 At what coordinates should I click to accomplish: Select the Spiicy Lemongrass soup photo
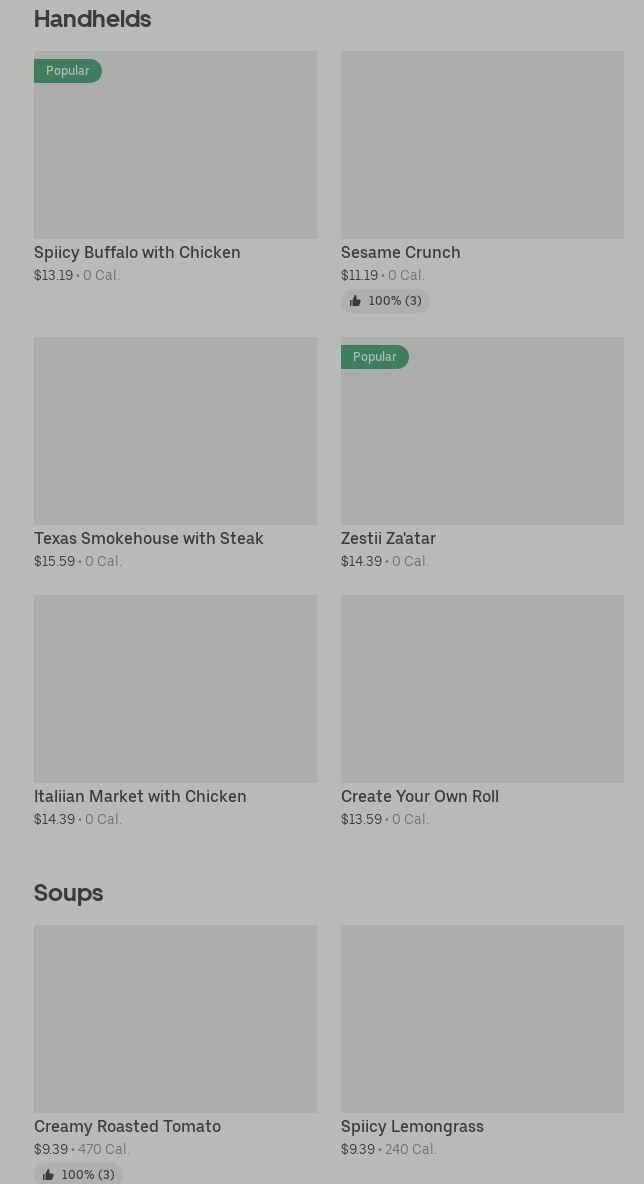click(x=482, y=1019)
